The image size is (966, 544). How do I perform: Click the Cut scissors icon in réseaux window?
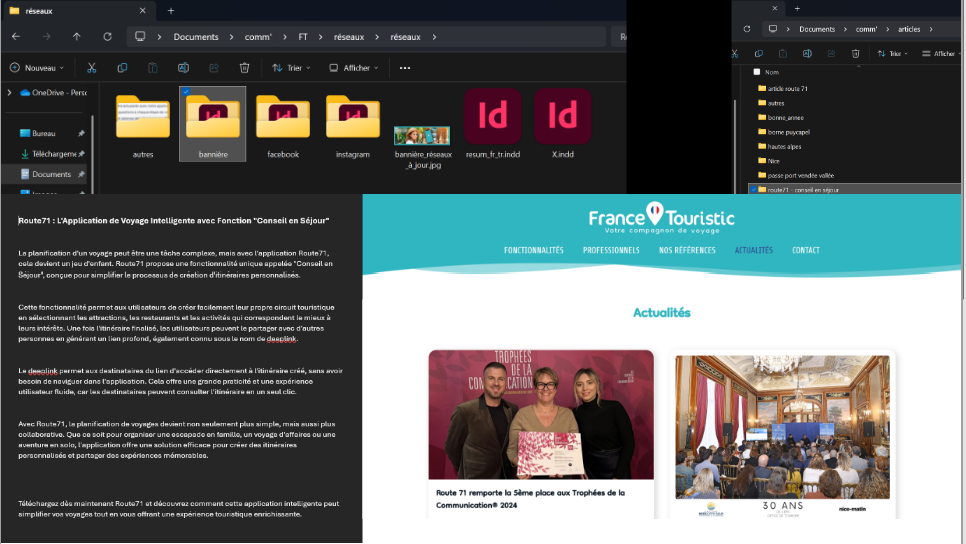pos(92,68)
